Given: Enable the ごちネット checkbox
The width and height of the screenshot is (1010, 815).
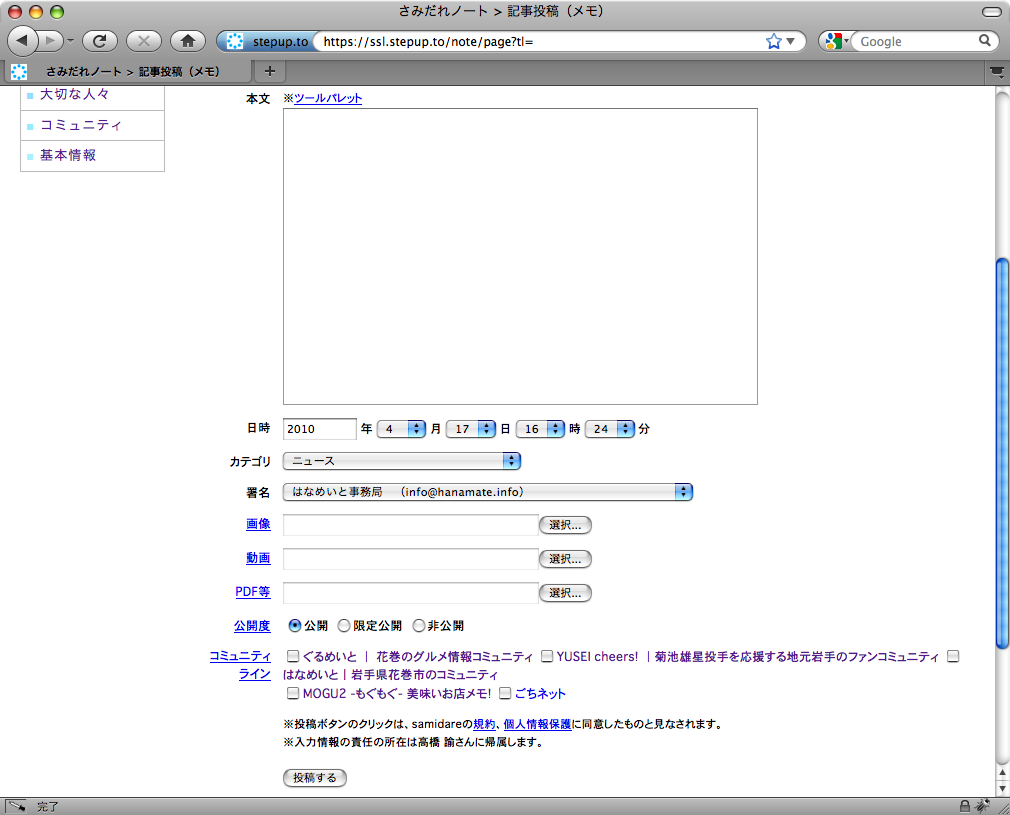Looking at the screenshot, I should pos(505,693).
